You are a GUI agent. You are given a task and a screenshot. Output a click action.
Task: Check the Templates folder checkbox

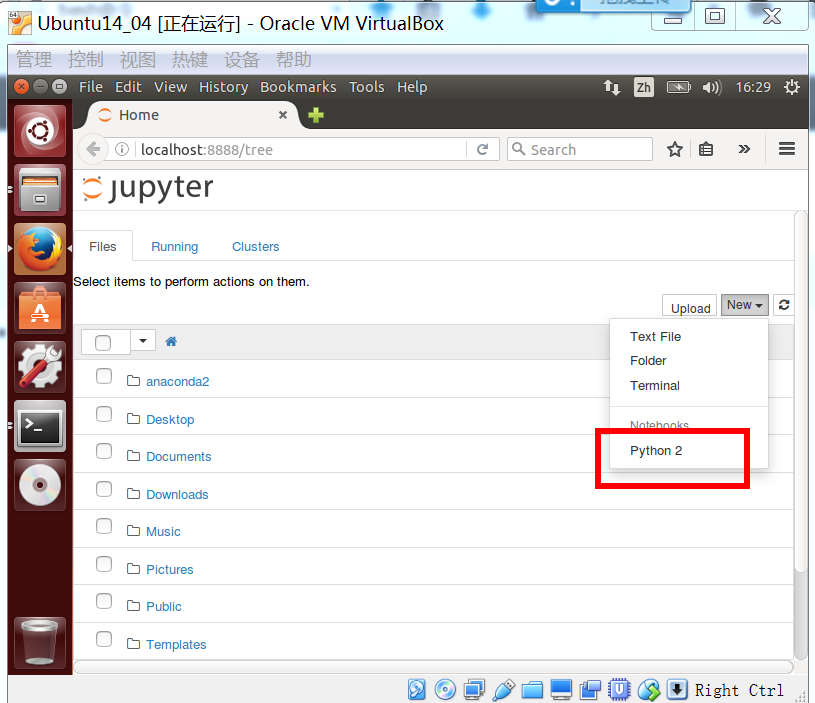tap(104, 639)
